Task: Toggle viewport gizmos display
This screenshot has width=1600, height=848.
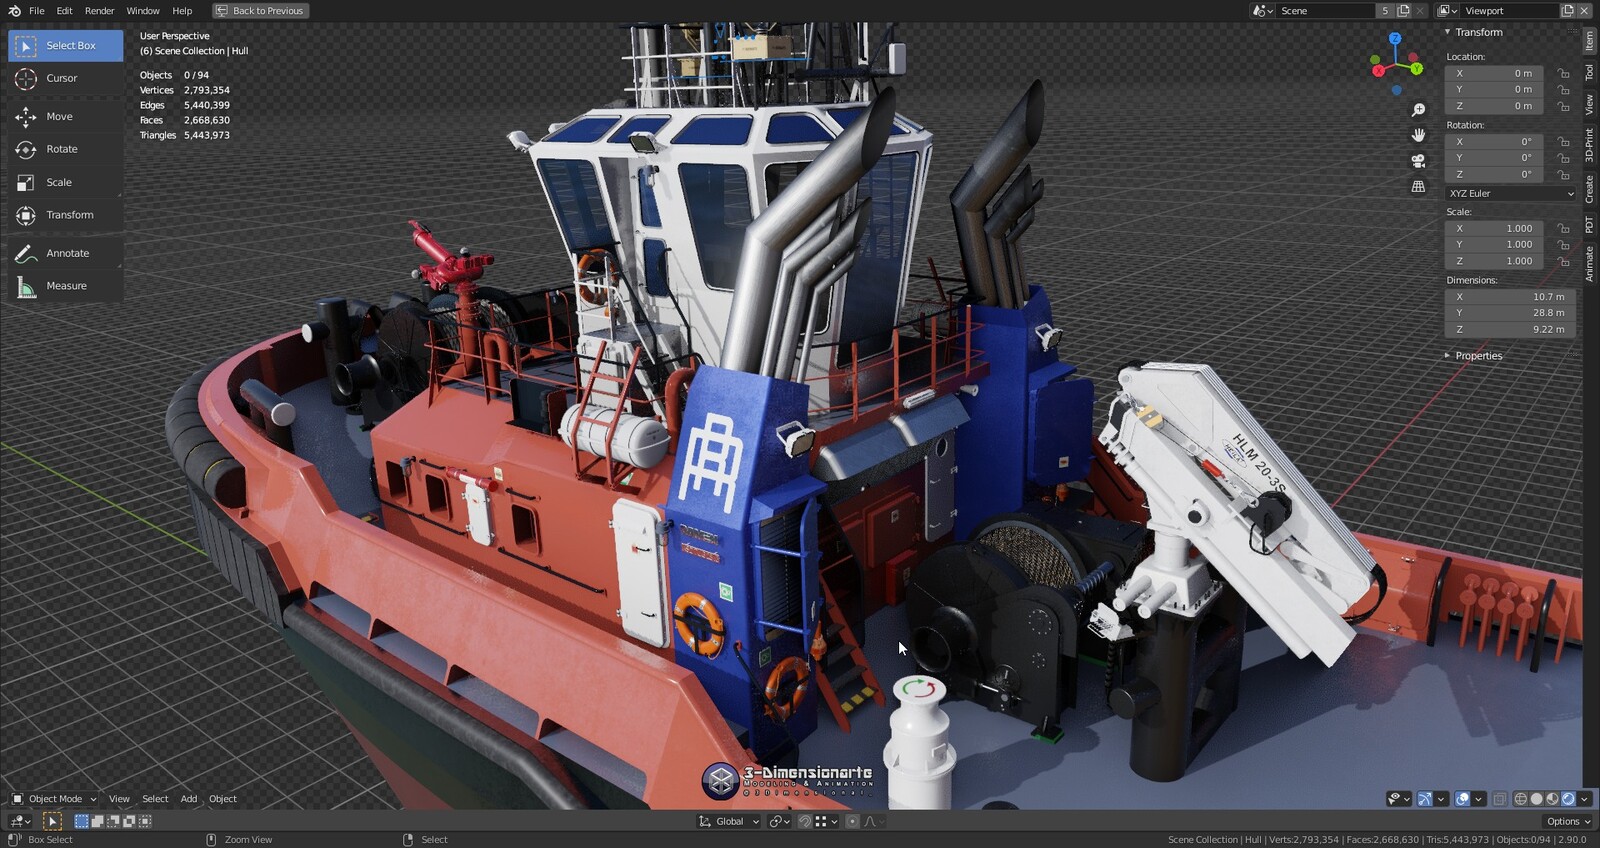Action: coord(1425,799)
